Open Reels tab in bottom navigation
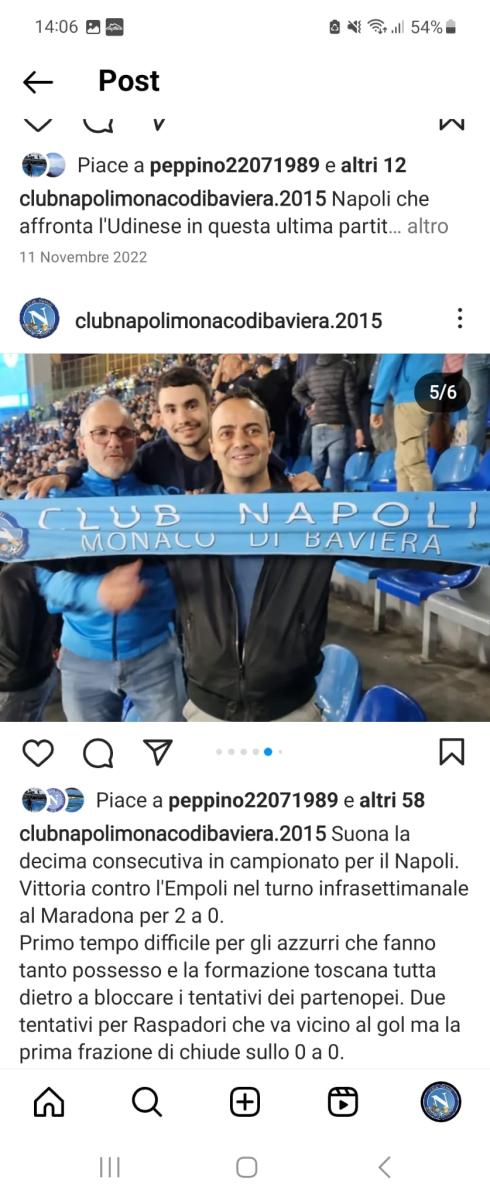The image size is (490, 1200). pos(343,1102)
